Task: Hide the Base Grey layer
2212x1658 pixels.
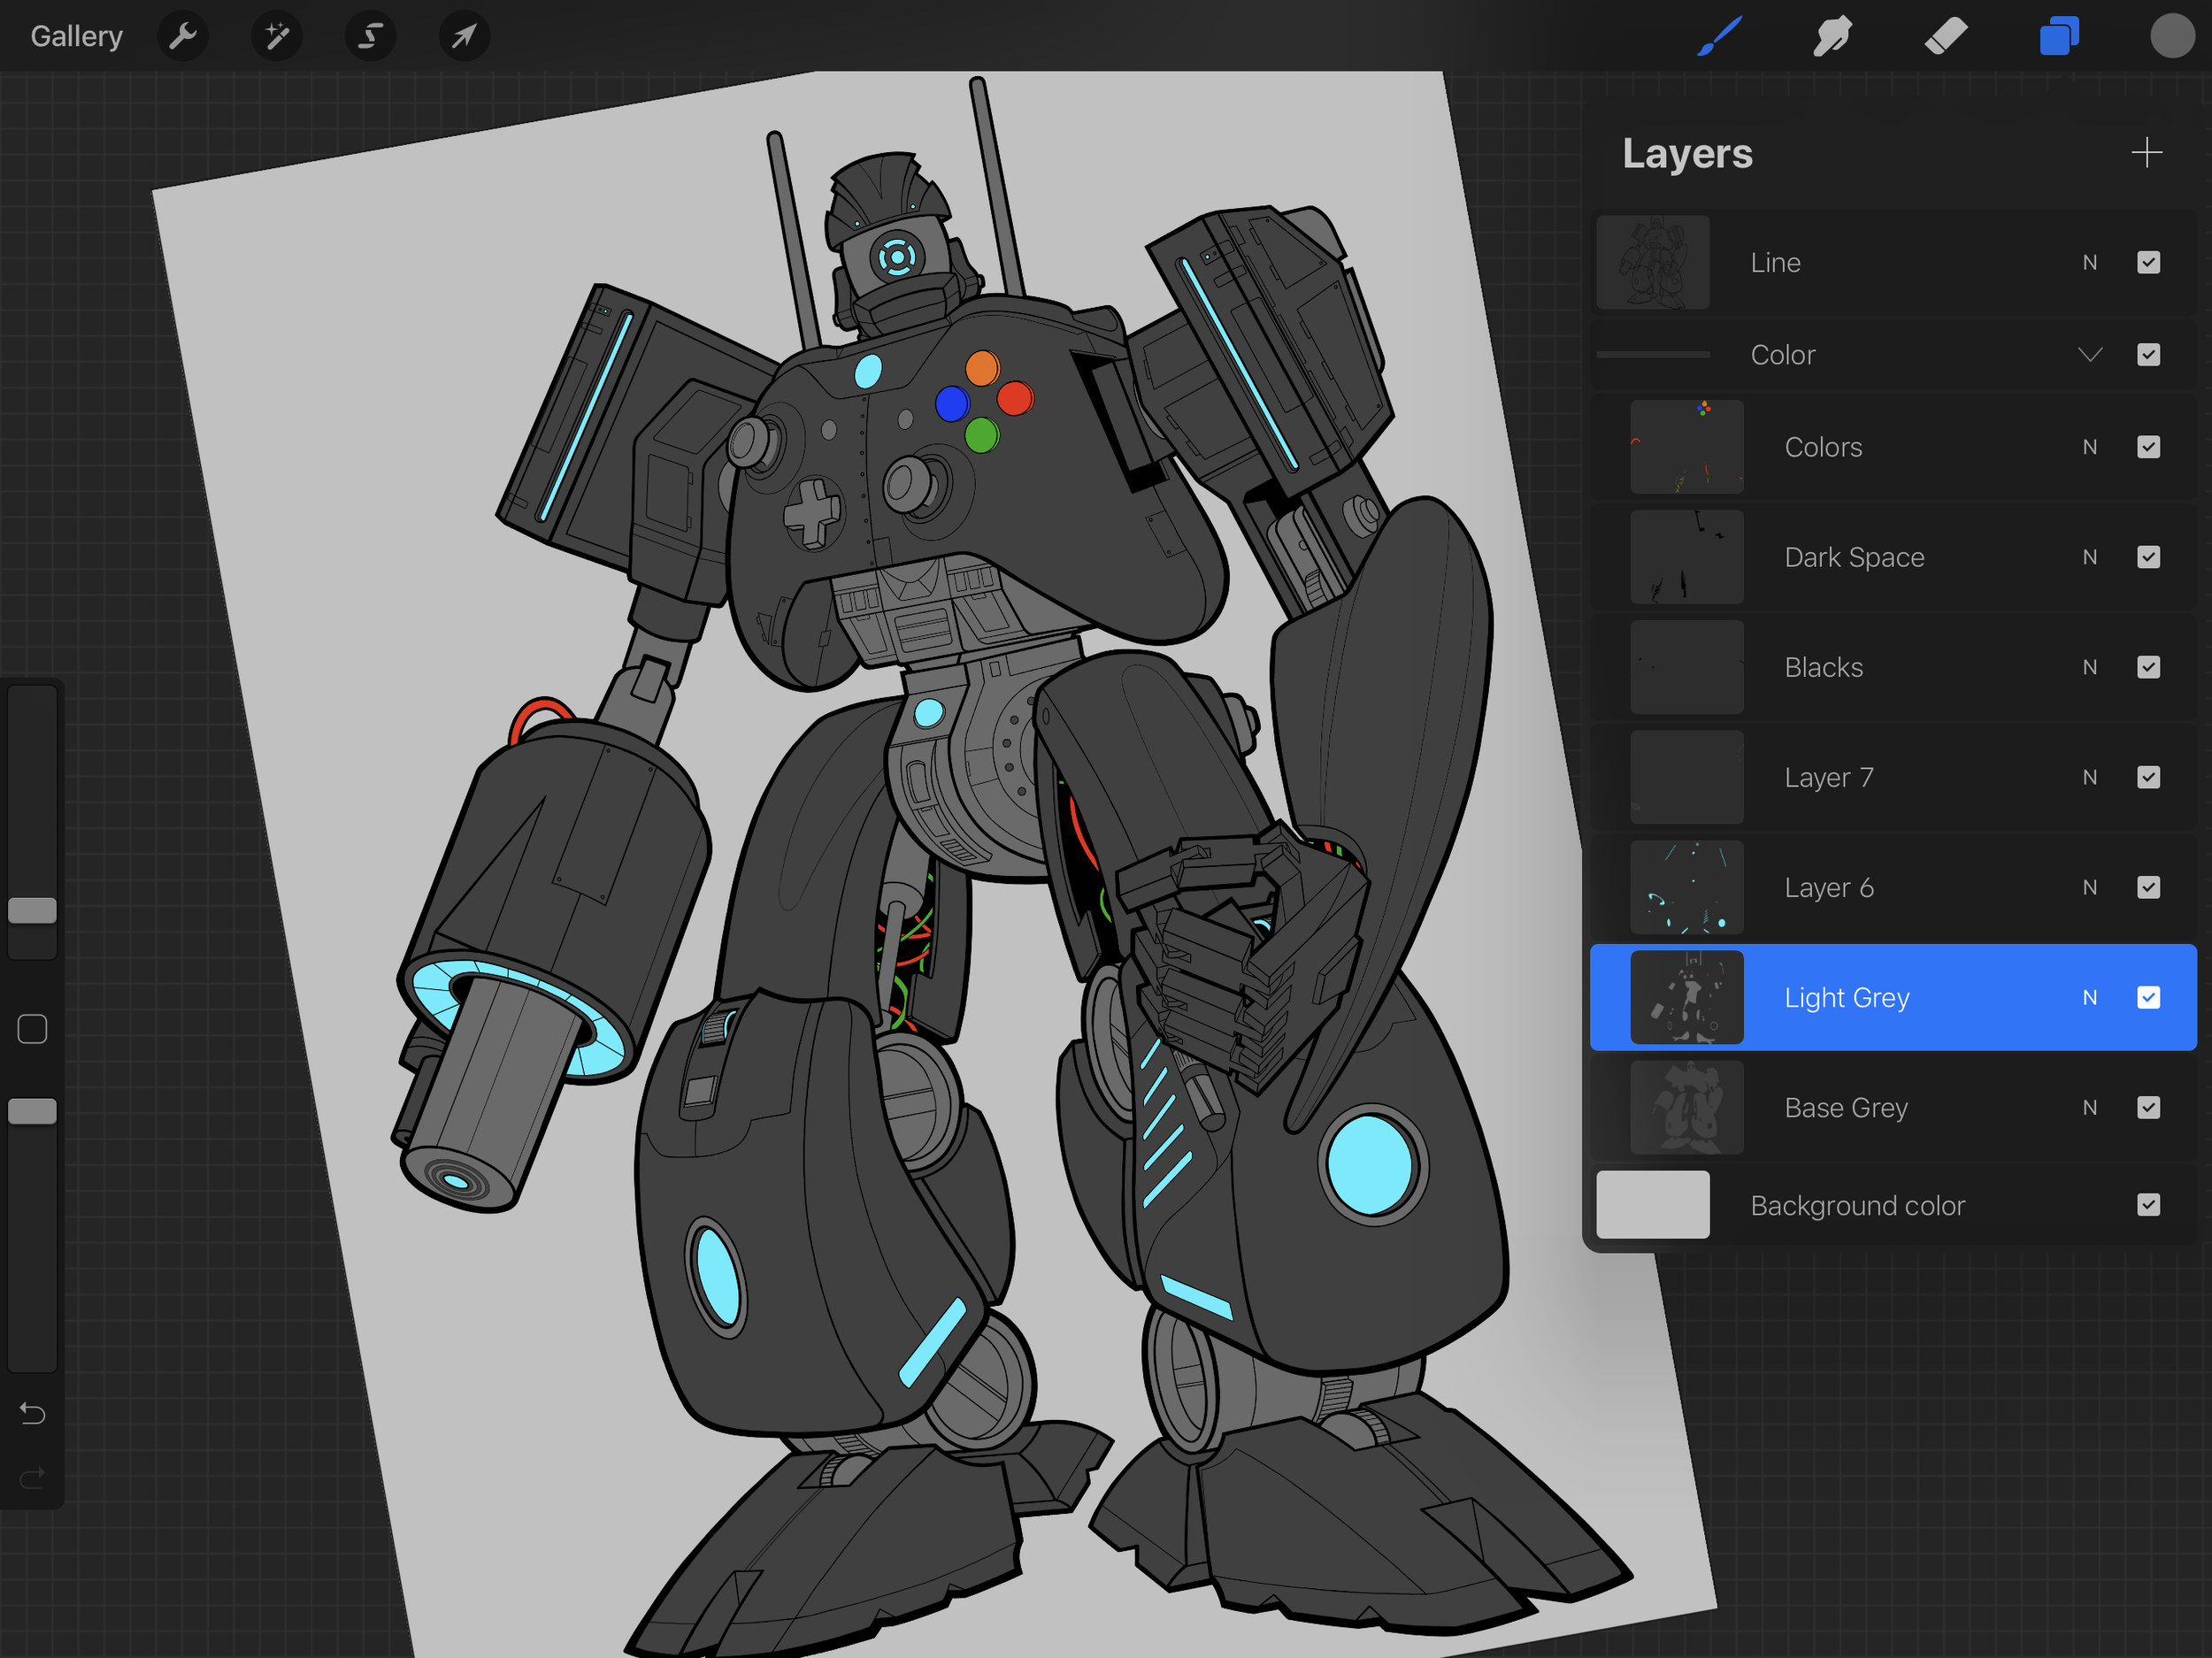Action: pyautogui.click(x=2149, y=1107)
